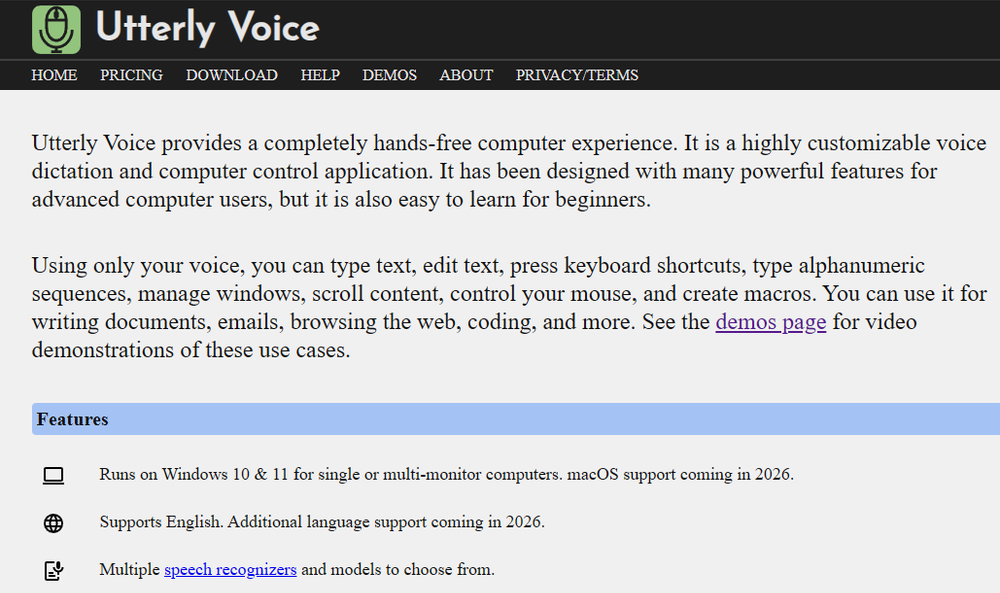Image resolution: width=1000 pixels, height=593 pixels.
Task: Click the speech-to-text icon beside recognizers
Action: point(54,571)
